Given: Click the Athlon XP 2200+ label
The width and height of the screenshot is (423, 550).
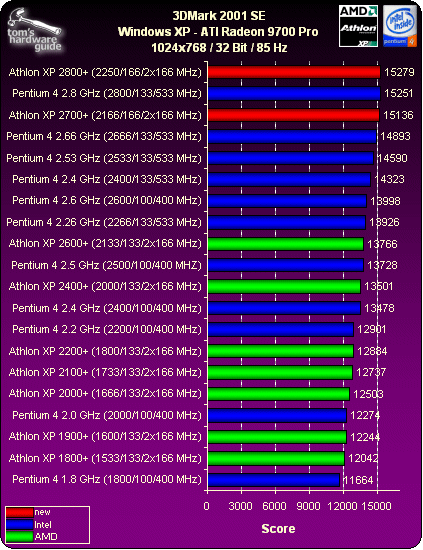Looking at the screenshot, I should point(105,351).
